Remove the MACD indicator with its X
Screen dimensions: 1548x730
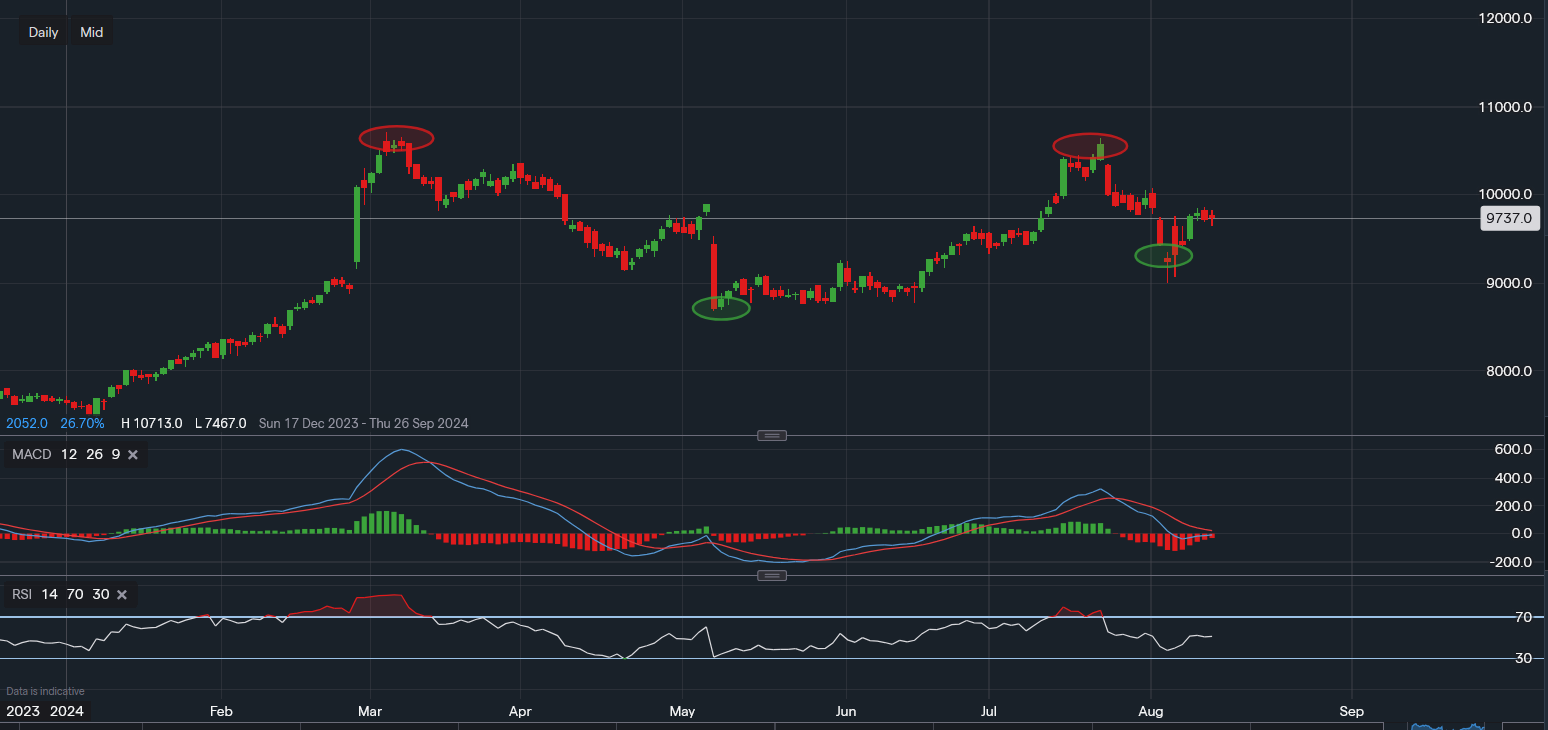point(132,455)
